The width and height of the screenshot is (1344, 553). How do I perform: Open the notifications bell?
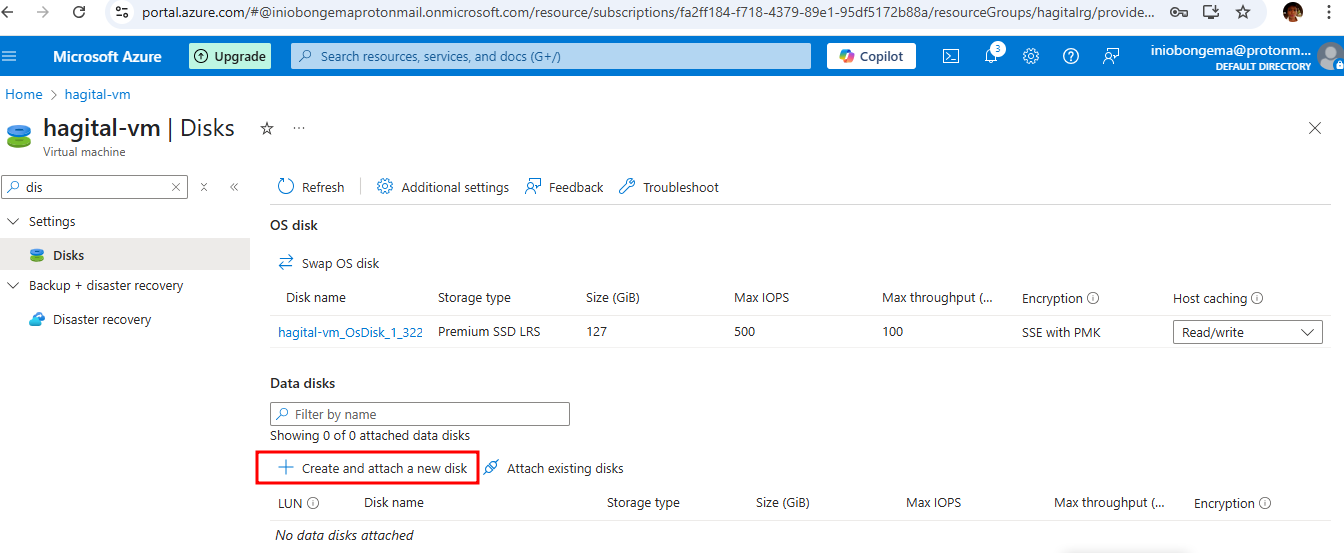[x=991, y=56]
